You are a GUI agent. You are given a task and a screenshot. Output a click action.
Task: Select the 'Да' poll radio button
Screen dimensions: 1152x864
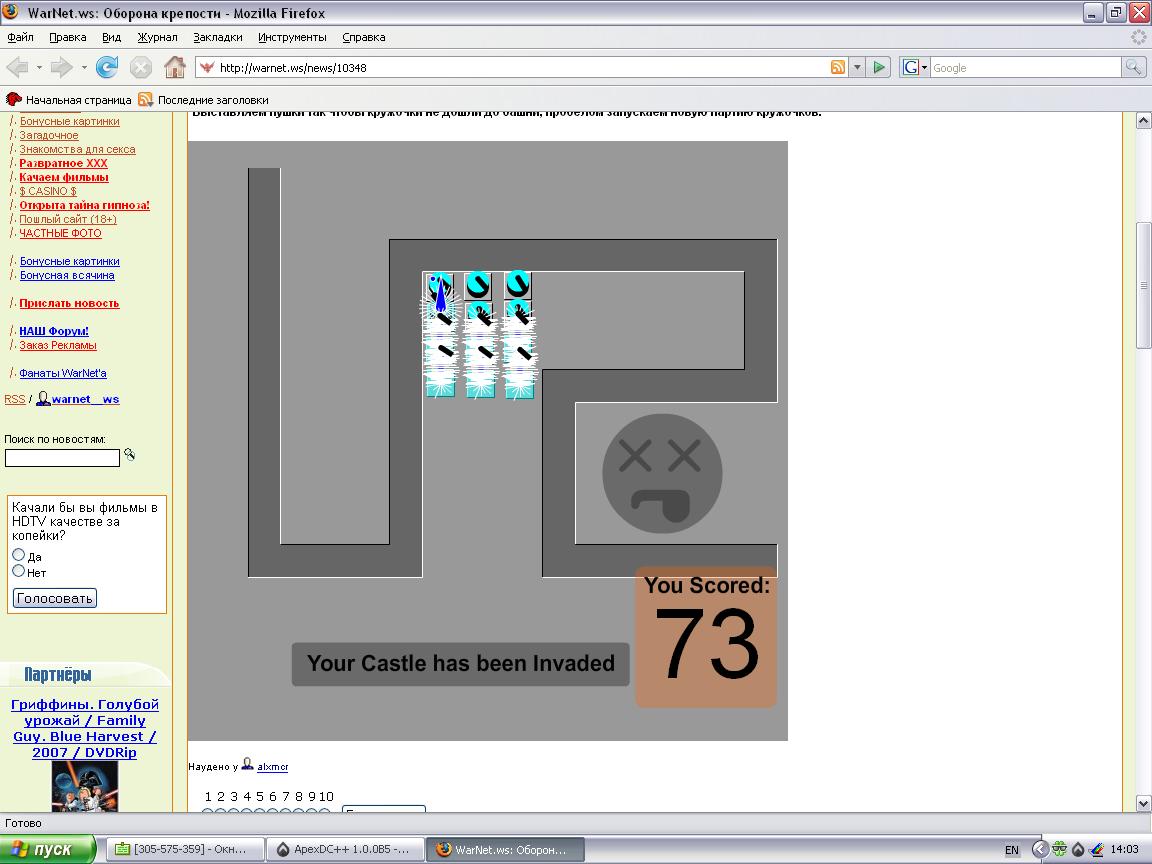[x=19, y=555]
